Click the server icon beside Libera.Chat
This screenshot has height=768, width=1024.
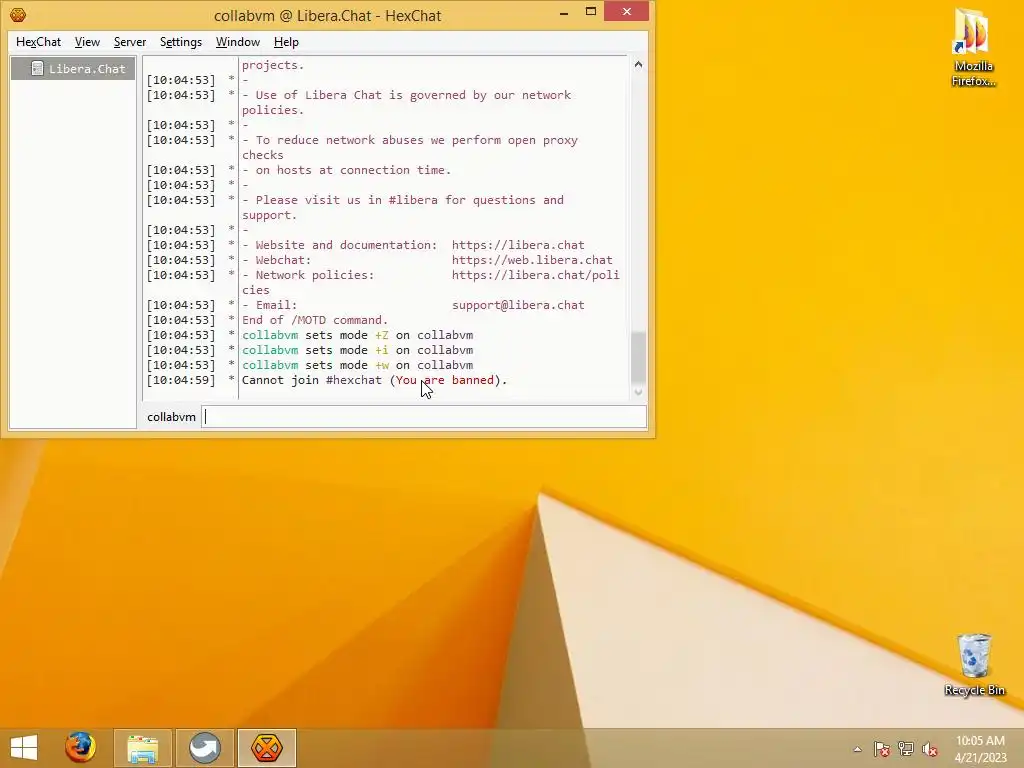tap(37, 69)
